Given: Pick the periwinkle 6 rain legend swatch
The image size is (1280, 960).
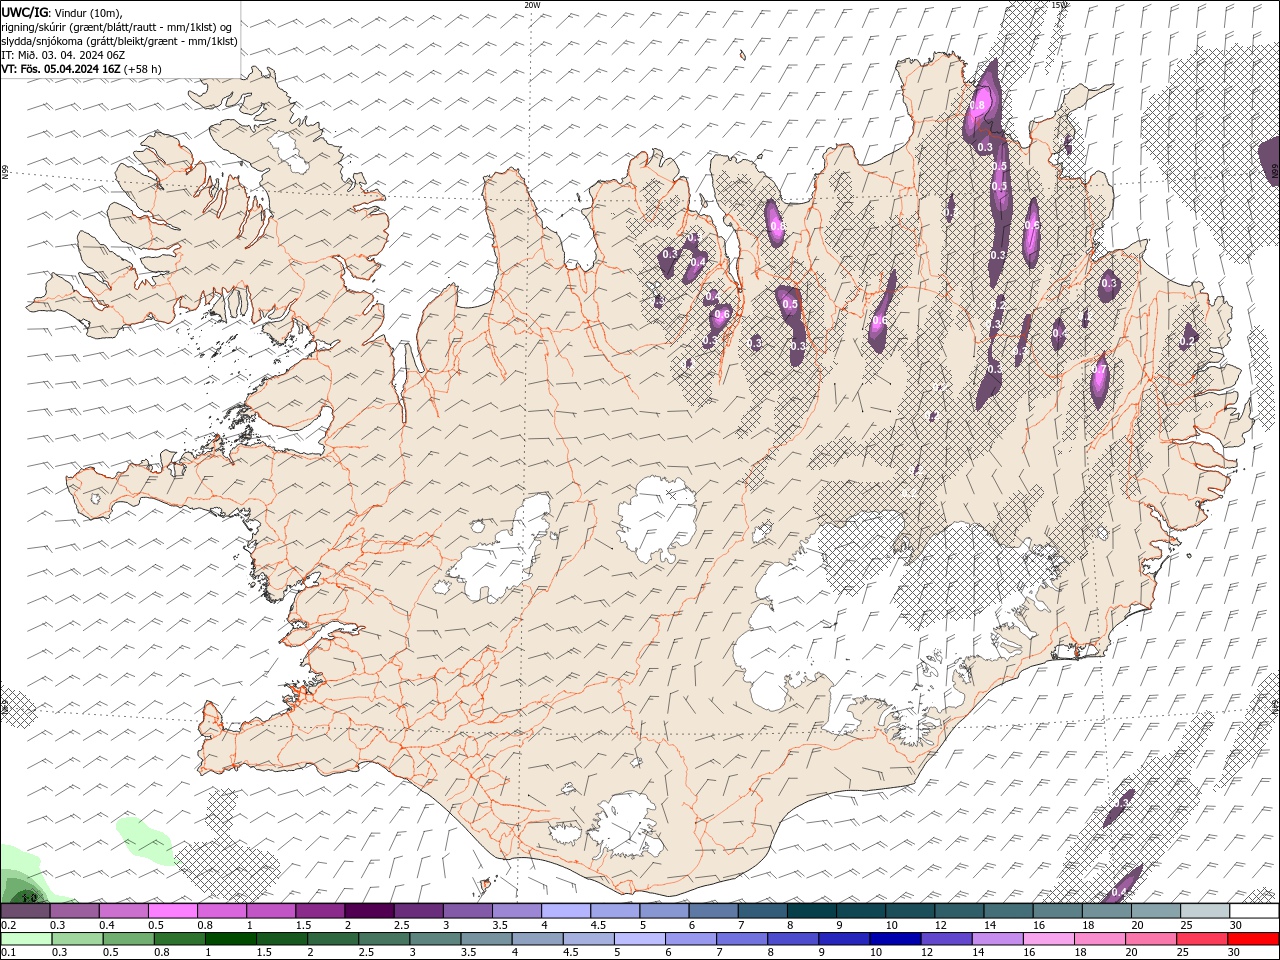Looking at the screenshot, I should point(690,939).
